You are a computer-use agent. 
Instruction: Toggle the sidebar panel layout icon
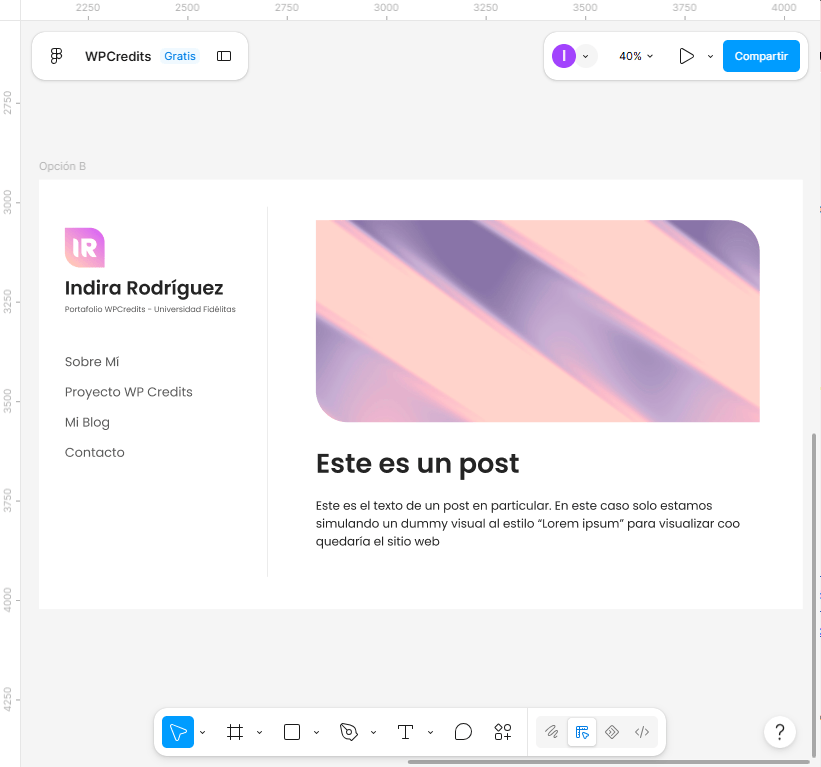click(x=224, y=56)
